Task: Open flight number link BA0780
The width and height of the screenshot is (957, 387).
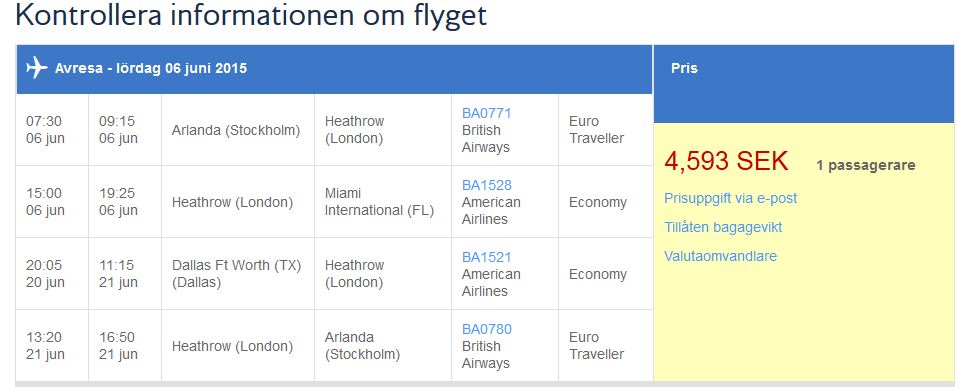Action: [x=486, y=330]
